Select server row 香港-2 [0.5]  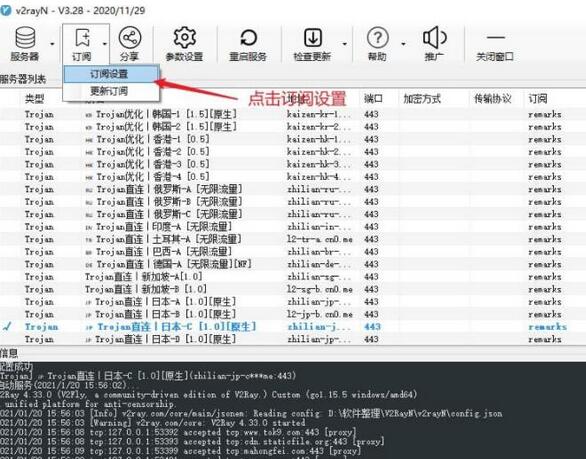pos(293,152)
